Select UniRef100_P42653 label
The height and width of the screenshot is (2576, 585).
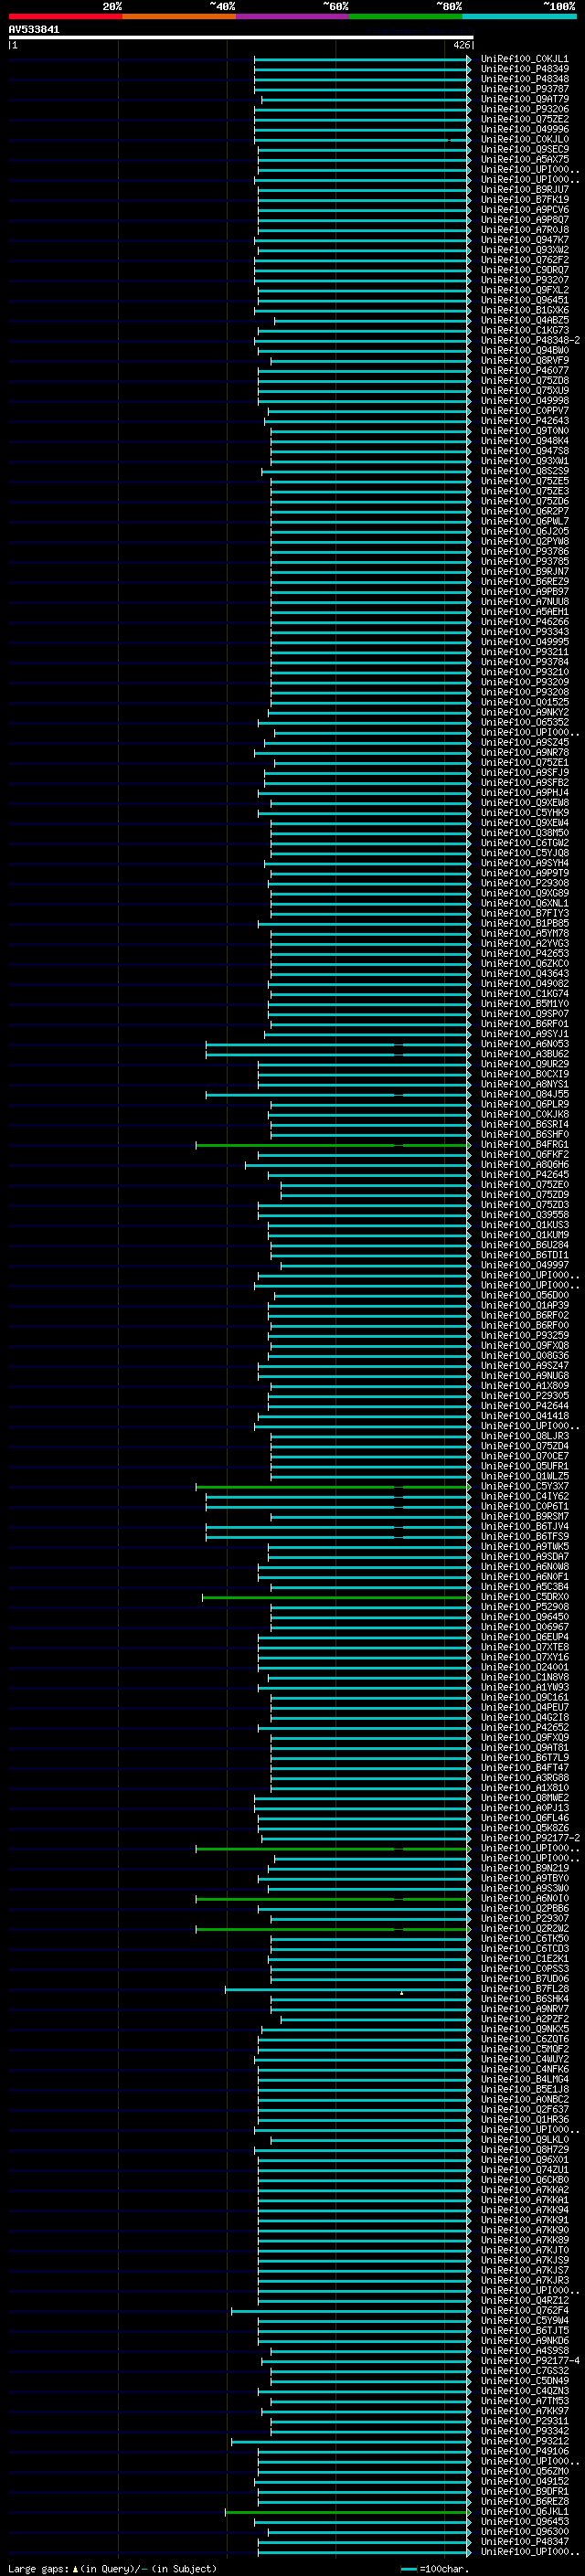point(524,953)
